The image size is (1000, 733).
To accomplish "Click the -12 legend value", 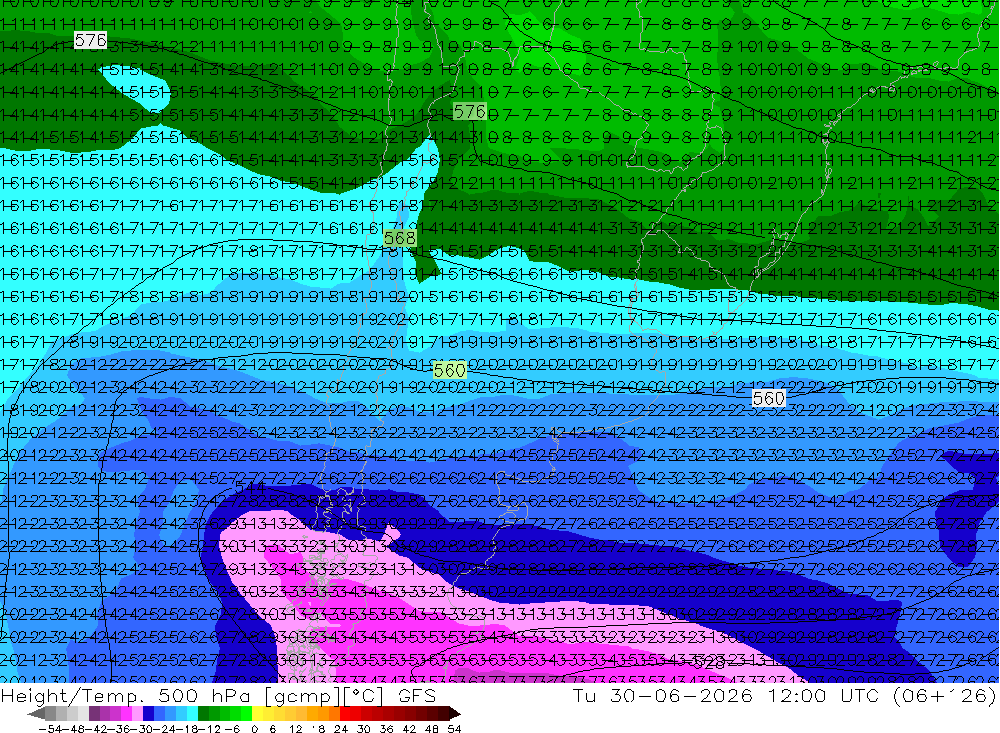I will (x=210, y=729).
